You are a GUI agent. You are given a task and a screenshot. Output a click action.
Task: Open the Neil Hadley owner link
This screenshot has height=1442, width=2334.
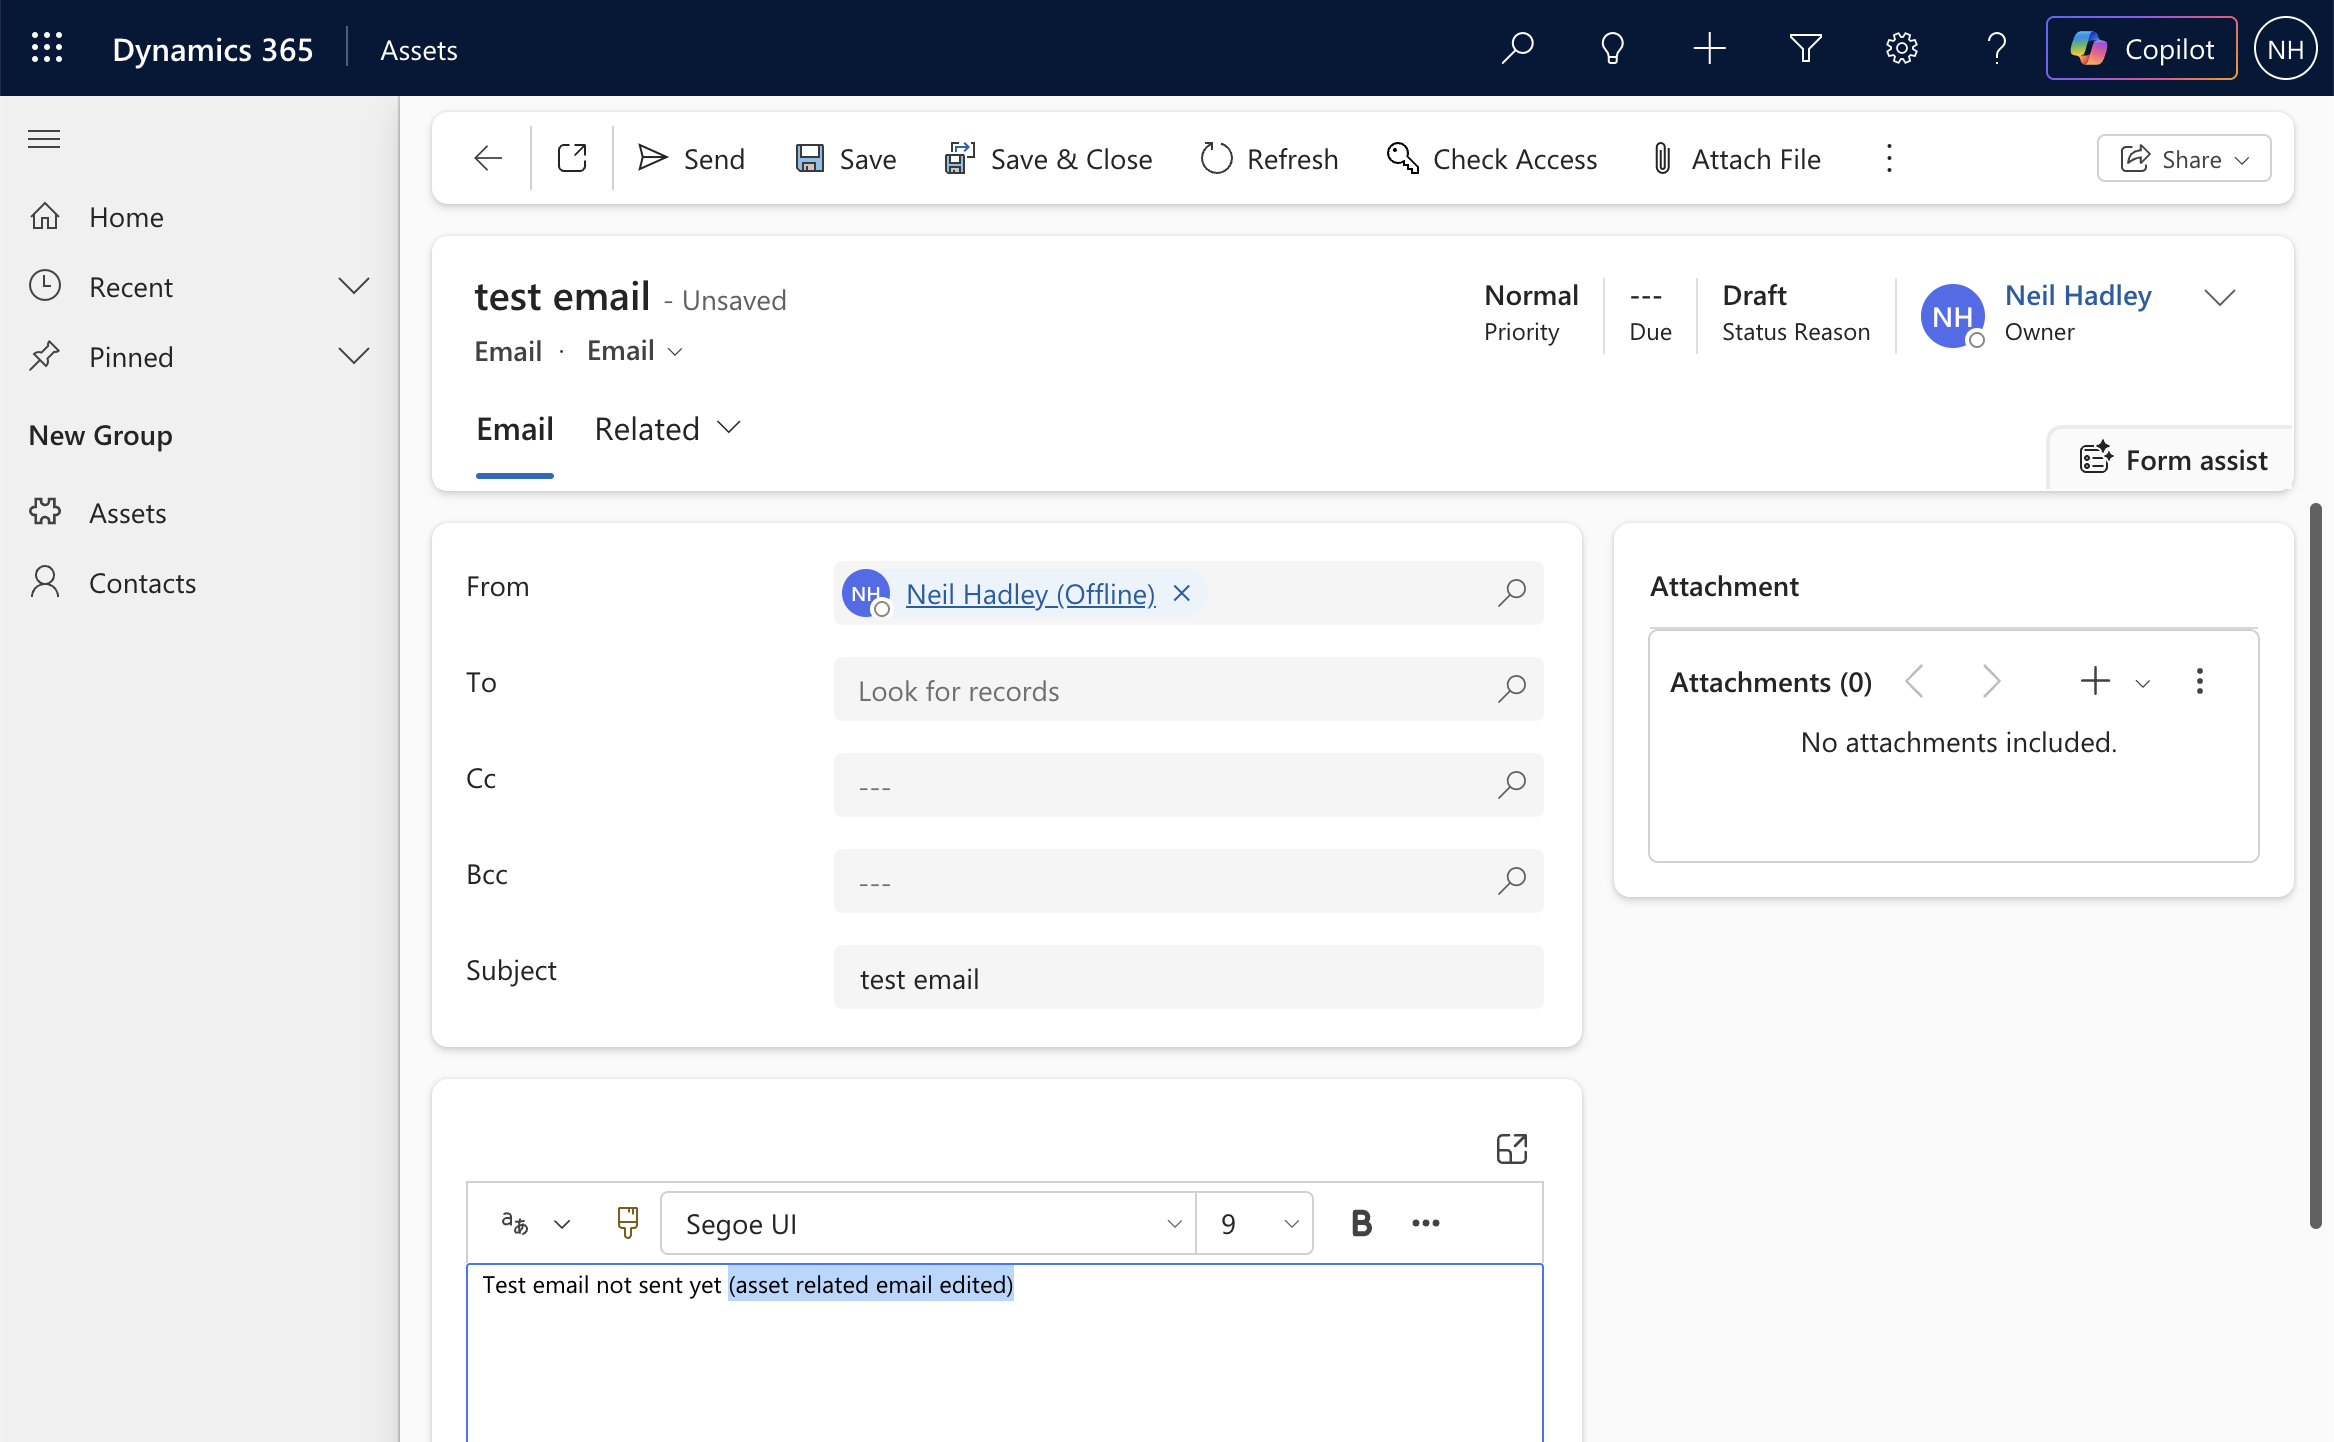[2078, 295]
